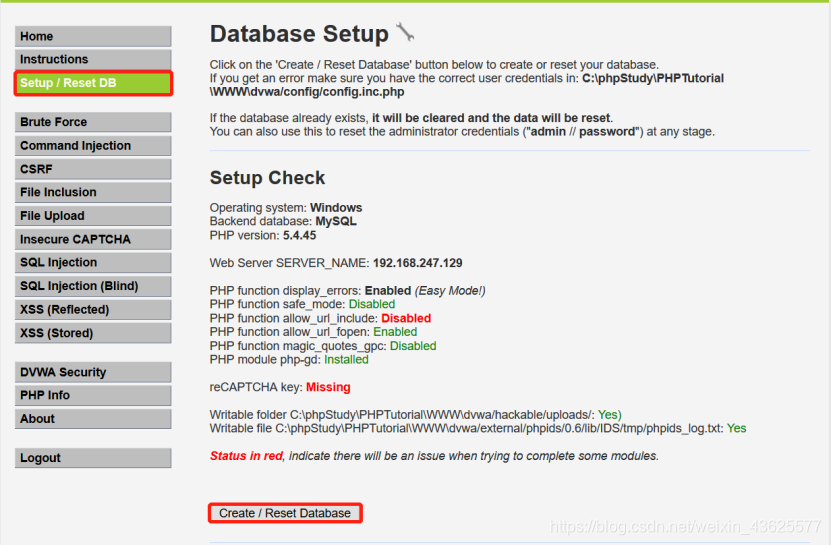This screenshot has height=545, width=831.
Task: Click the phpids_log.txt writable file Yes
Action: pyautogui.click(x=736, y=428)
